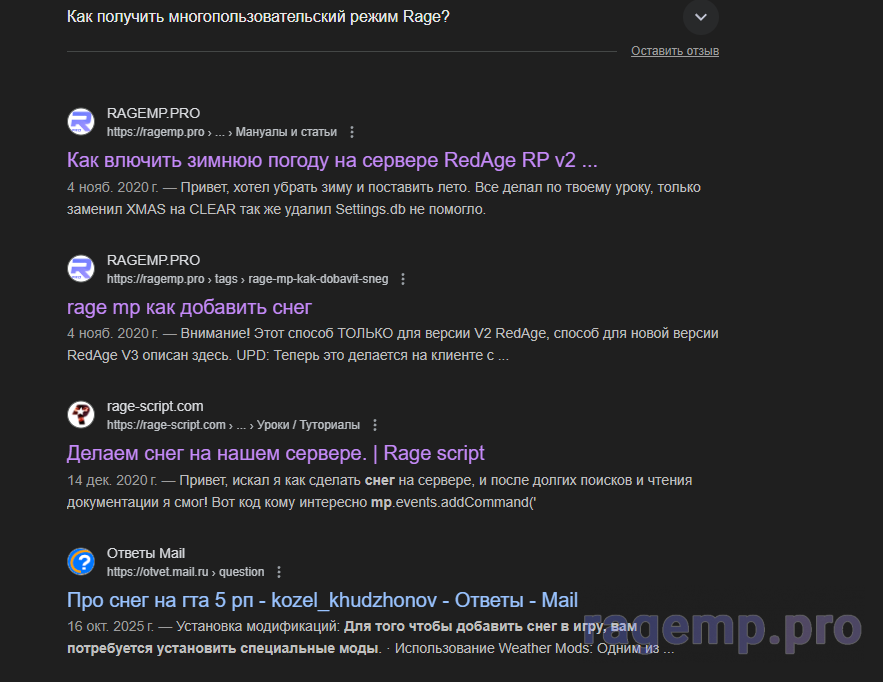Expand the question about Rage multiplayer mode using the chevron
This screenshot has height=682, width=883.
(x=700, y=17)
